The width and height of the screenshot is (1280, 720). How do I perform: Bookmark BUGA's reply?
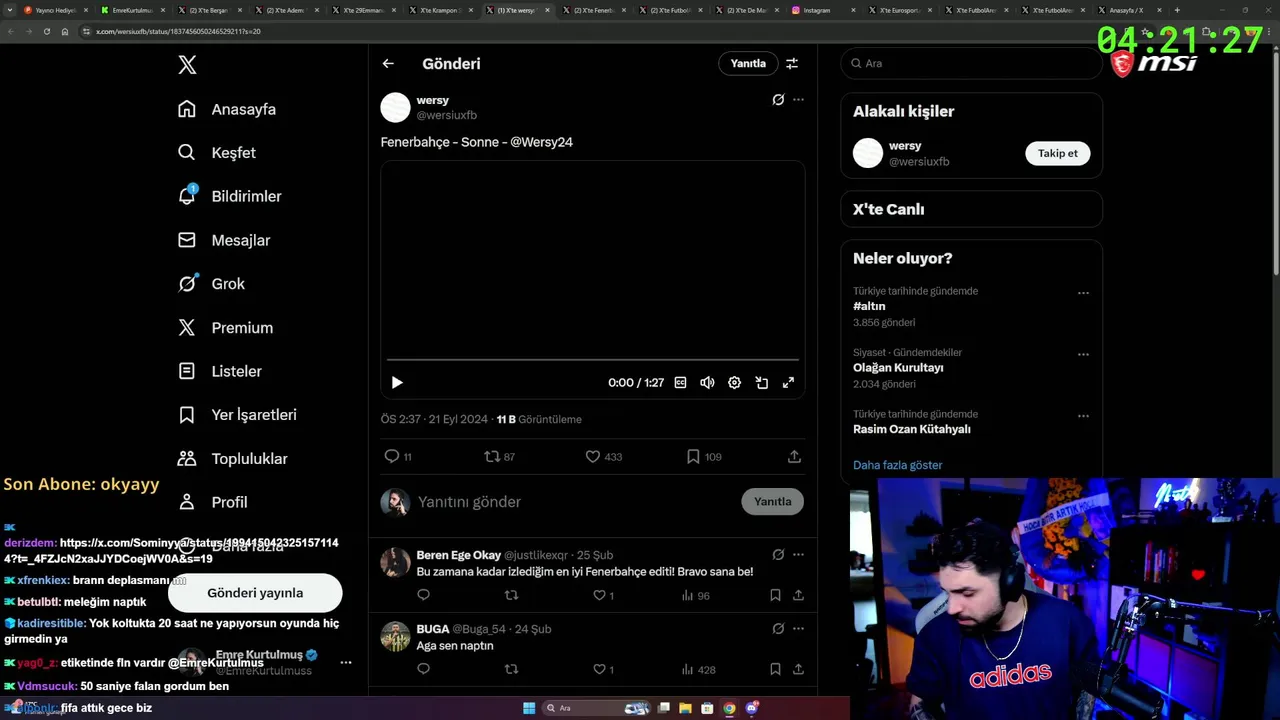click(x=775, y=669)
